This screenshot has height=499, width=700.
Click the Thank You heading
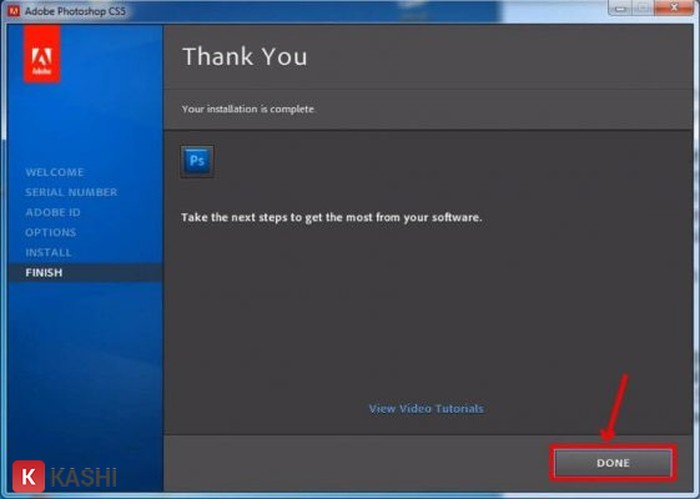pos(244,56)
